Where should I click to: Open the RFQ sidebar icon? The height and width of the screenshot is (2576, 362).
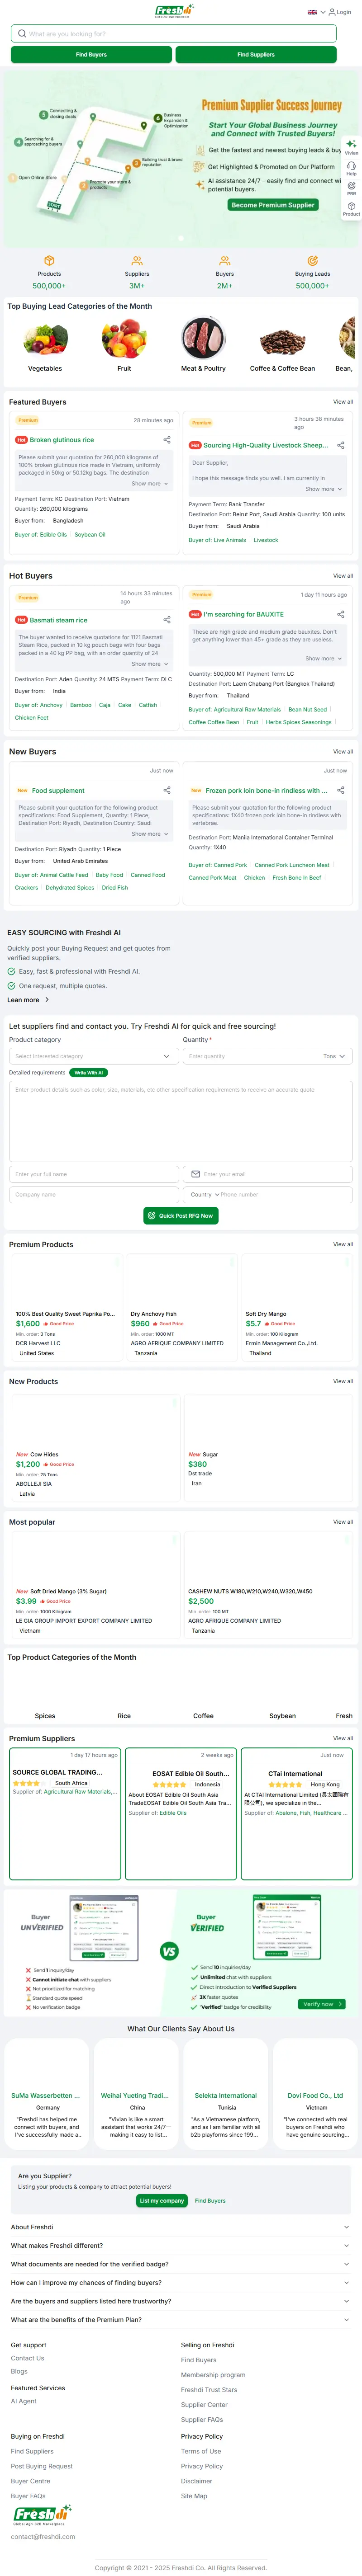click(x=351, y=186)
